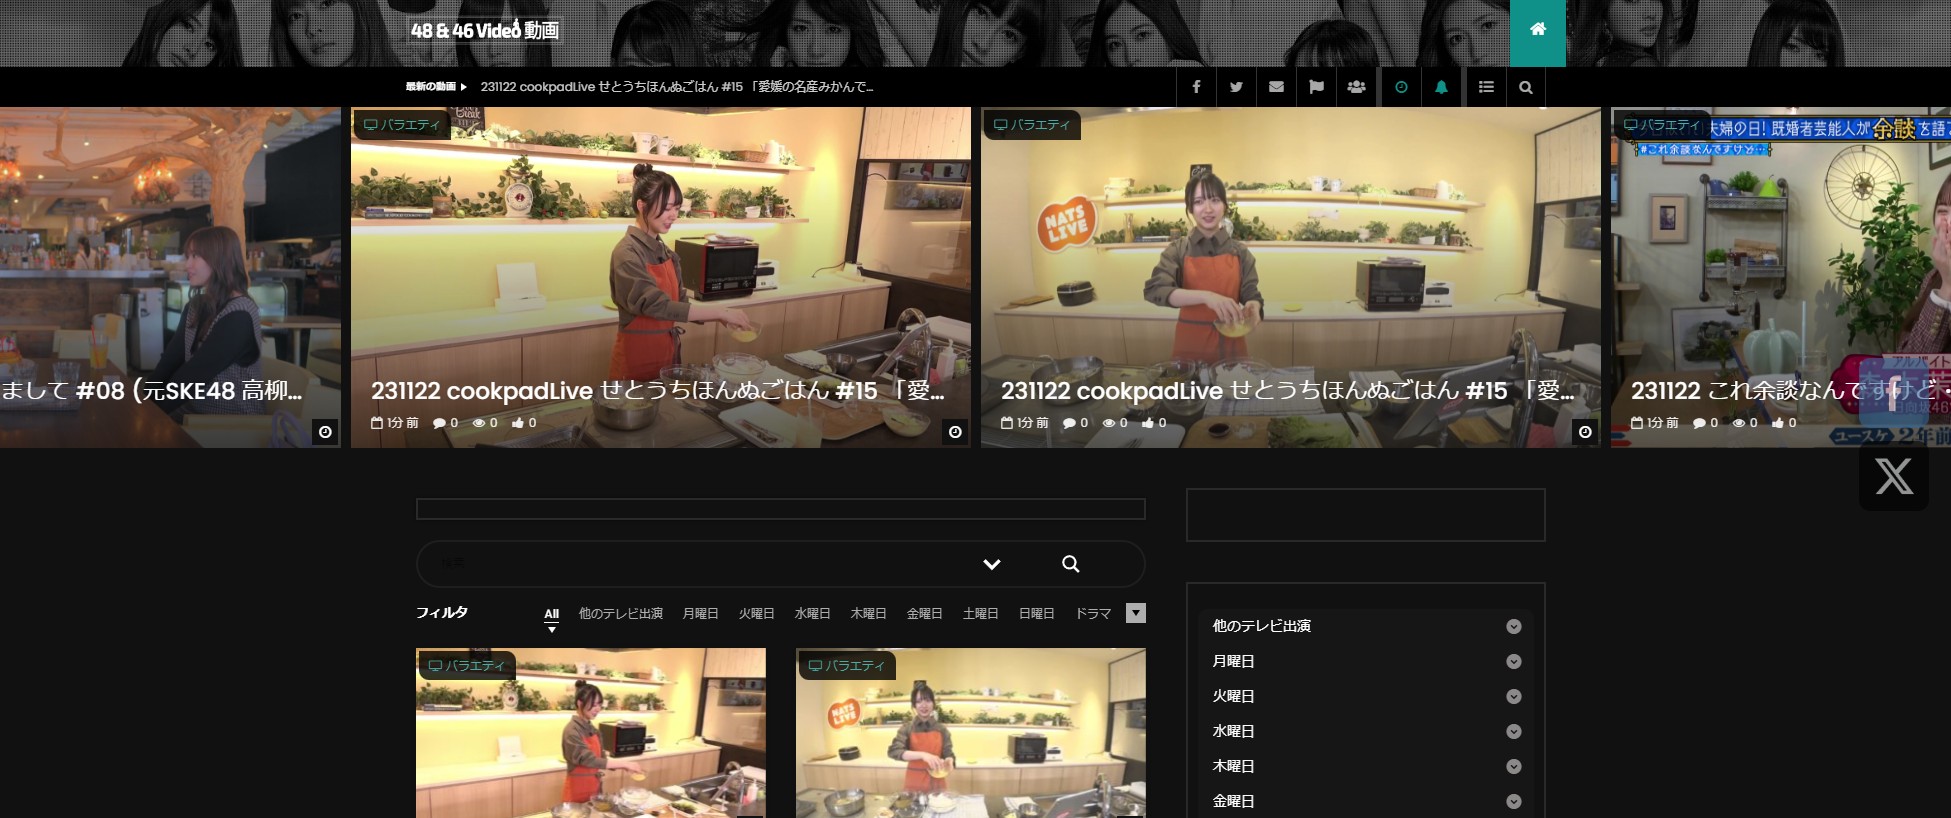Open the group users icon

pos(1356,87)
